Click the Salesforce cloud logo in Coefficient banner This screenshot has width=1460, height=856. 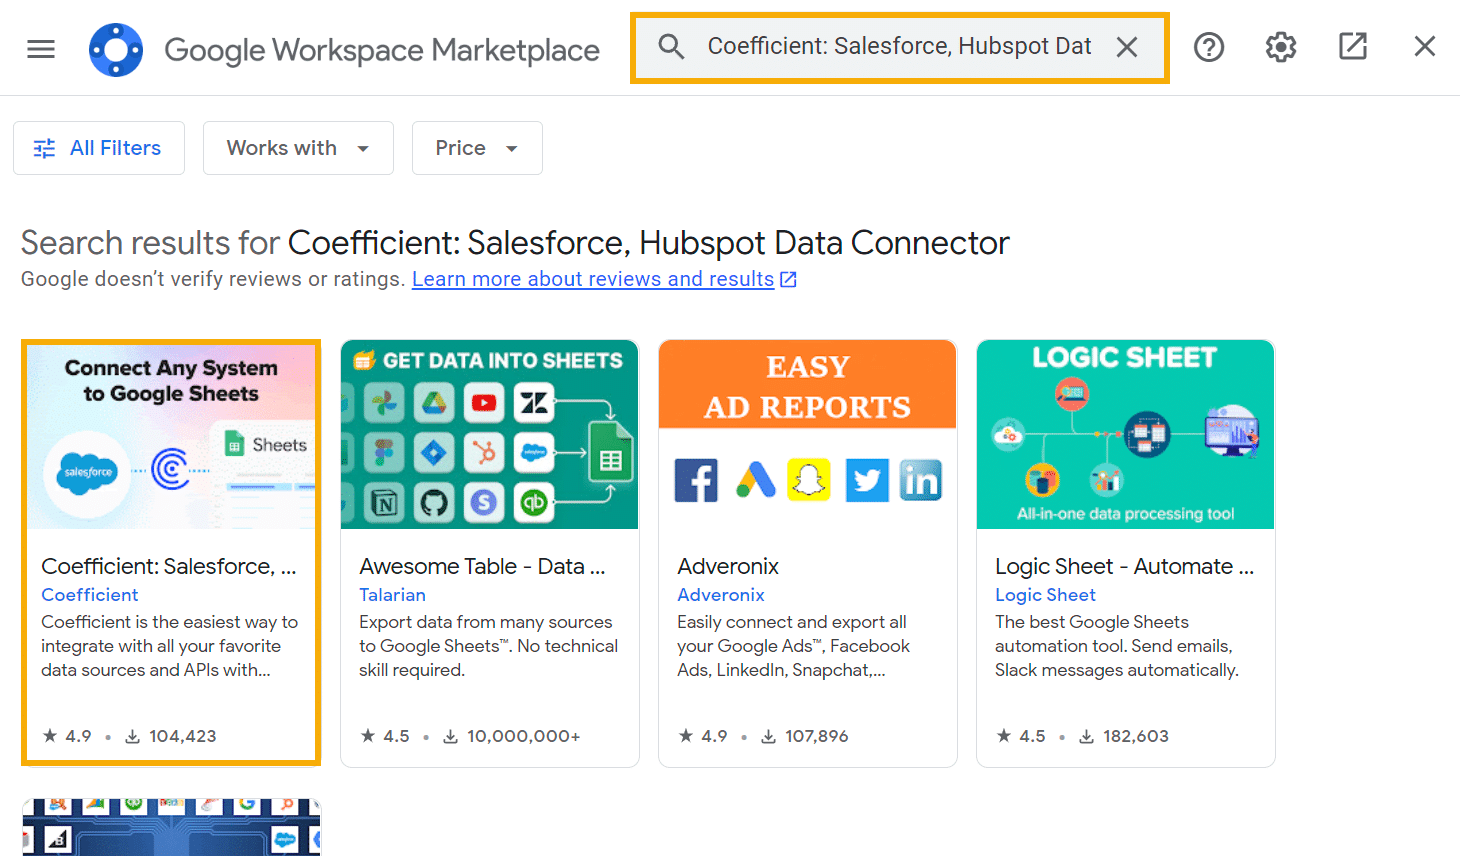88,472
